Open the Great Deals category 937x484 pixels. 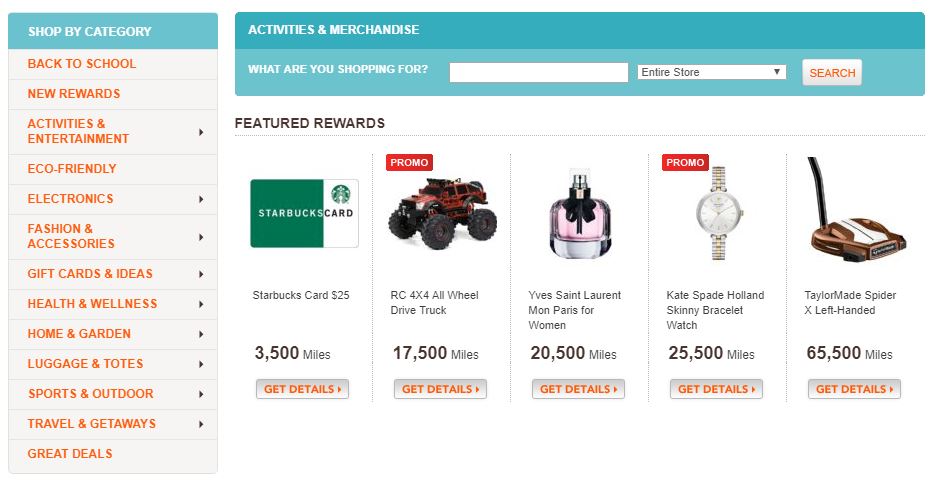(x=70, y=454)
